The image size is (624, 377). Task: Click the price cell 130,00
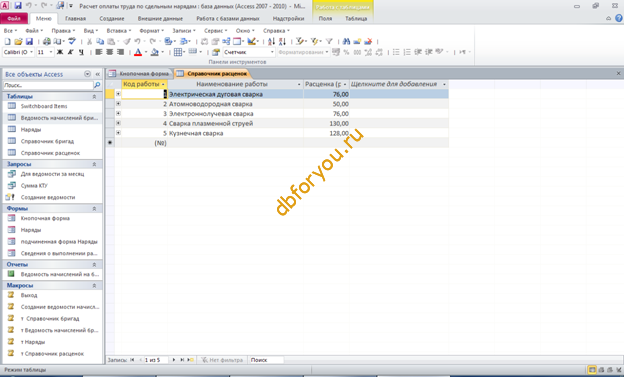click(327, 123)
